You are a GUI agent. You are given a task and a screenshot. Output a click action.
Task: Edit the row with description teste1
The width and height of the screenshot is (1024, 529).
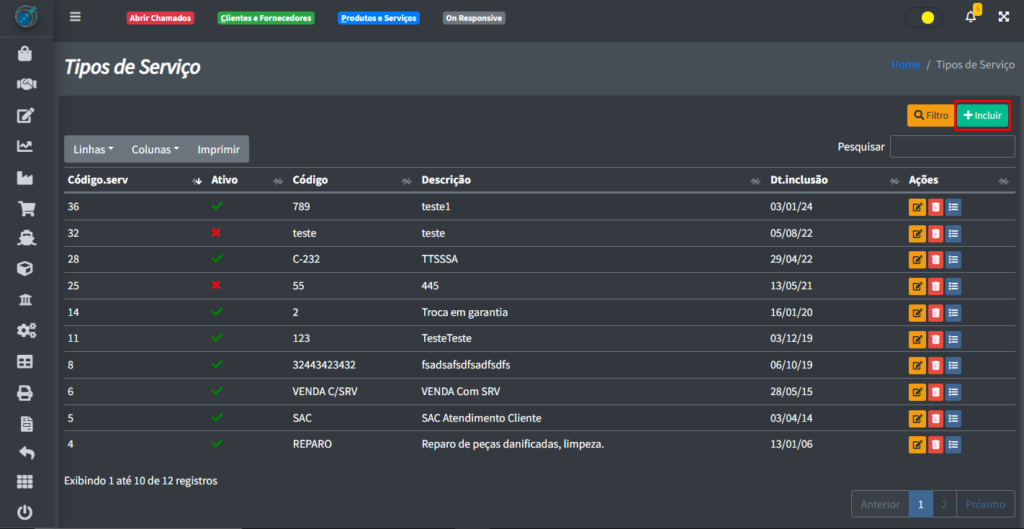pyautogui.click(x=917, y=207)
